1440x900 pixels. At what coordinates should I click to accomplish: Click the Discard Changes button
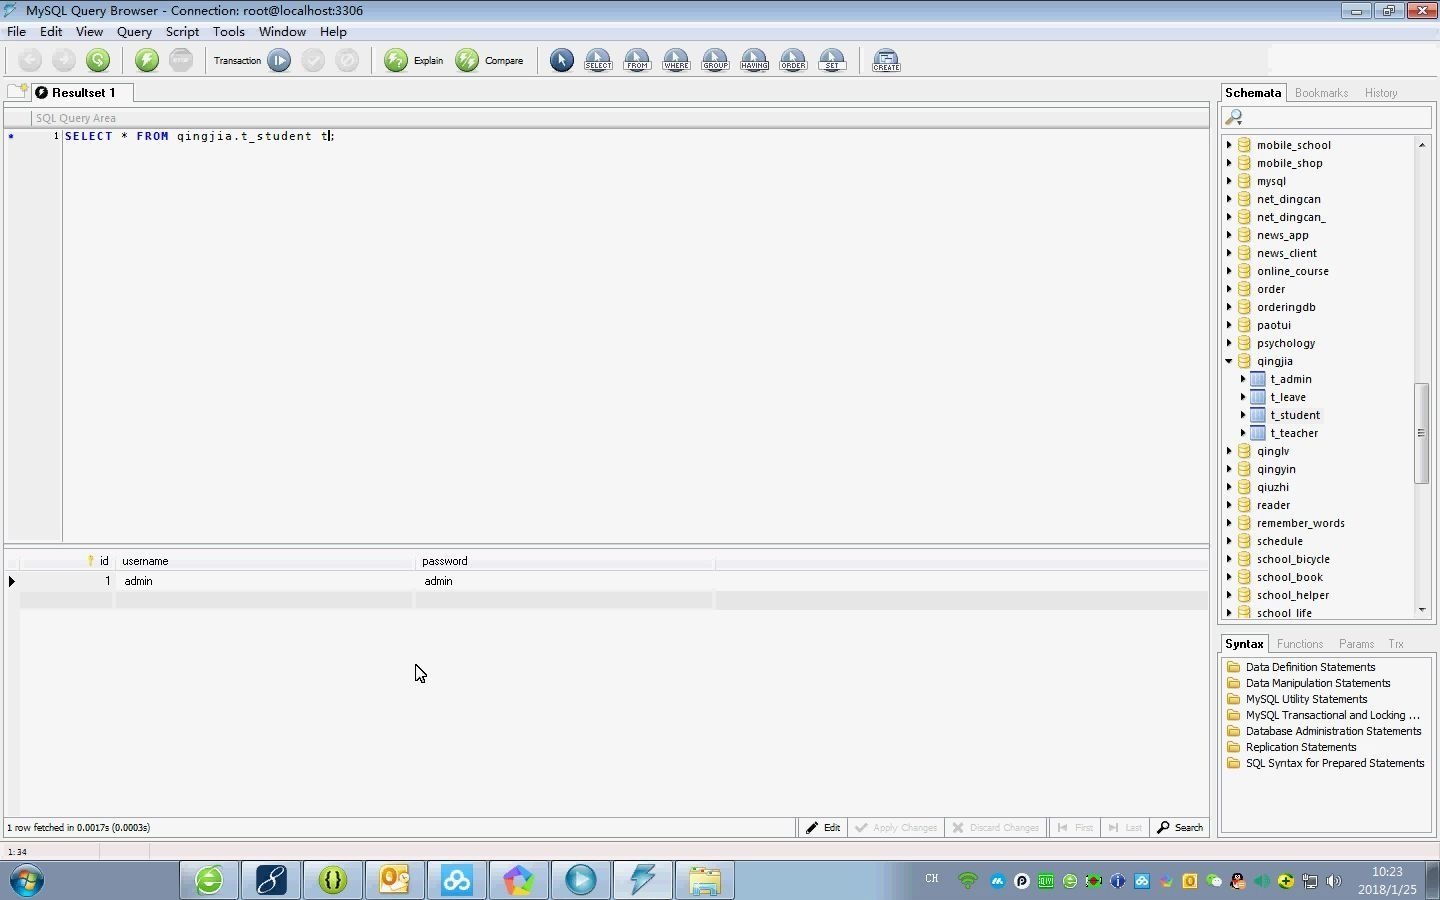(x=996, y=828)
